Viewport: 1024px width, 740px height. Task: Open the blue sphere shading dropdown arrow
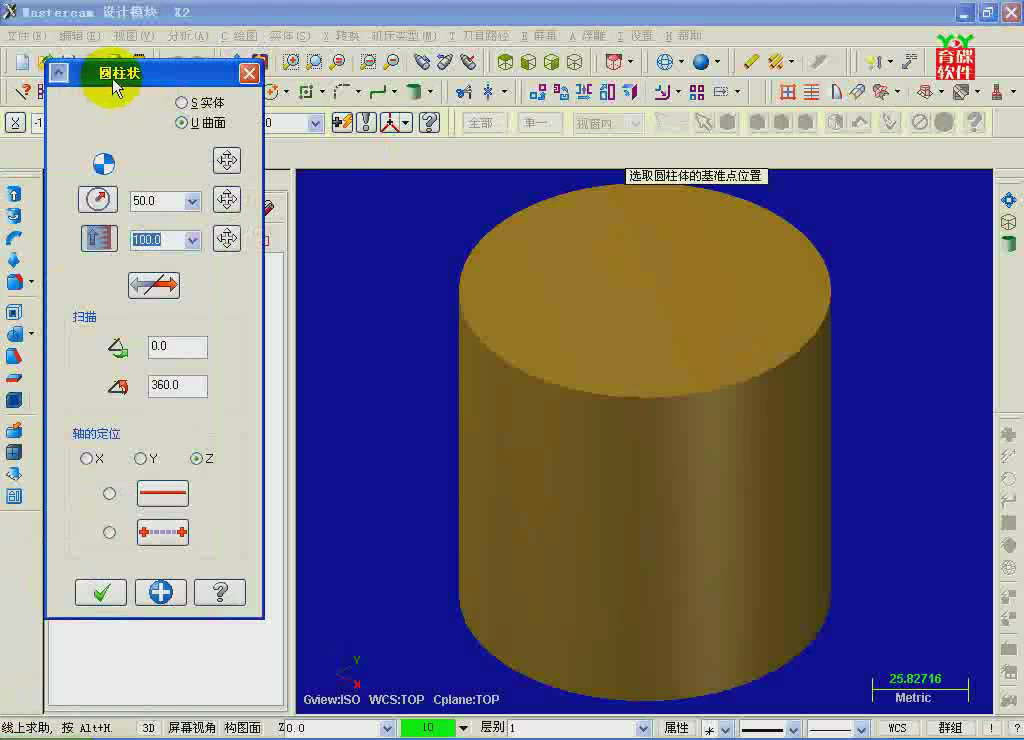tap(717, 62)
